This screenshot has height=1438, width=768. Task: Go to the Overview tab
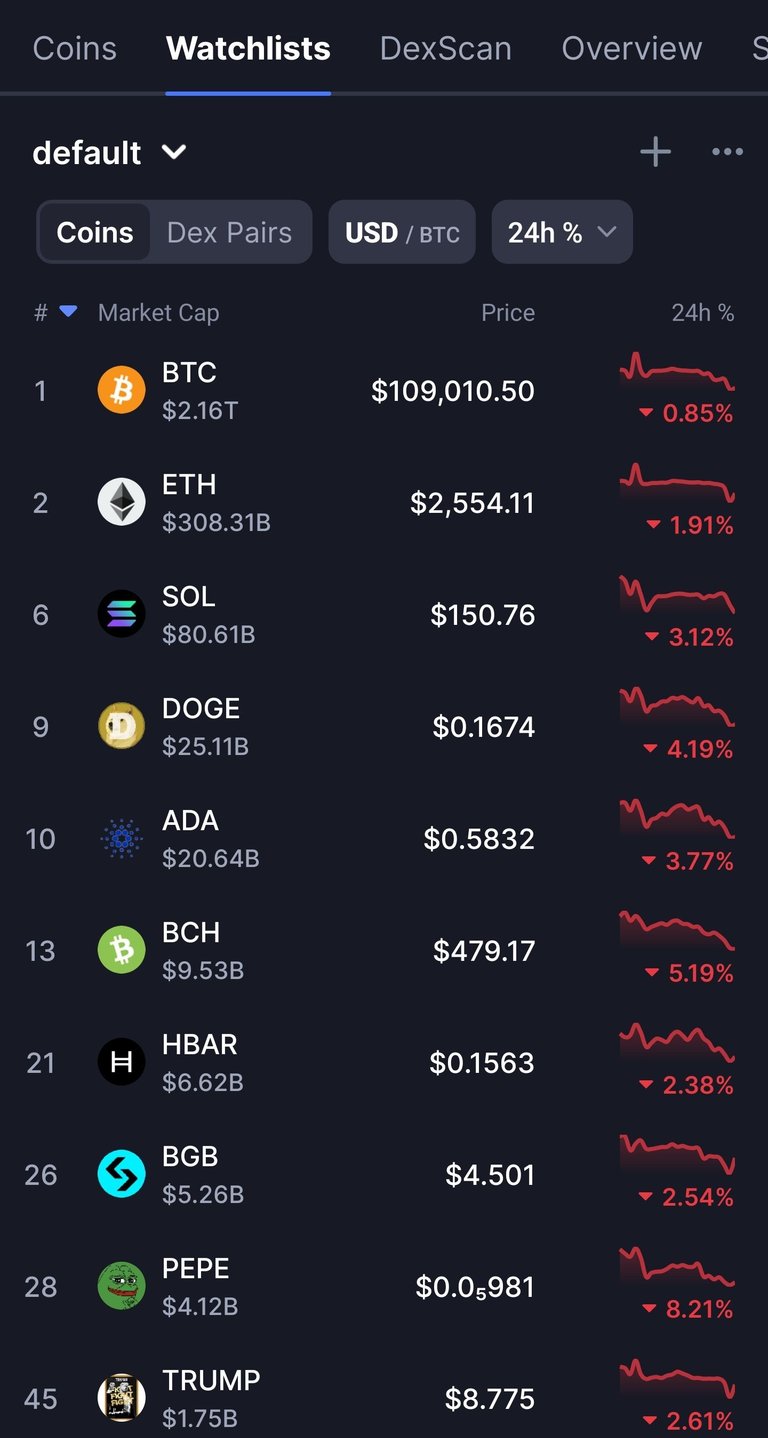(x=632, y=48)
